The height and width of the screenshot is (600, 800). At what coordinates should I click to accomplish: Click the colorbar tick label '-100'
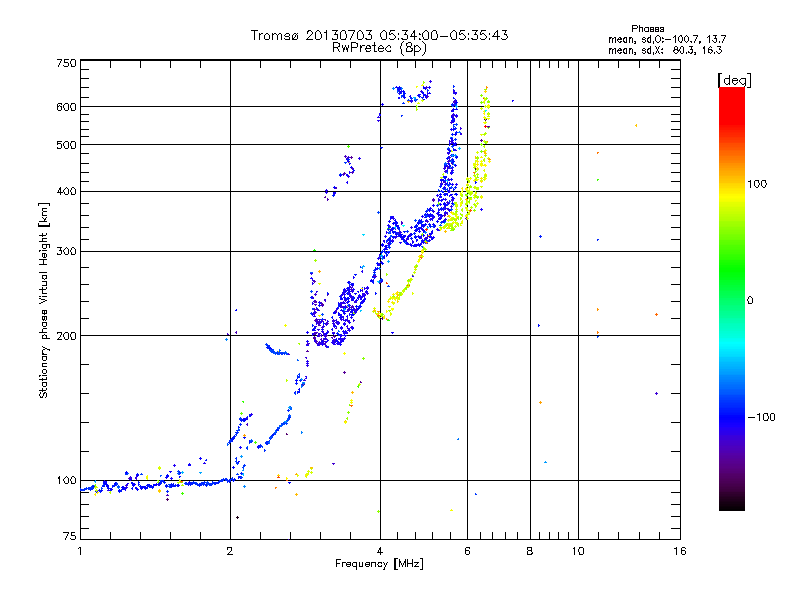point(762,417)
